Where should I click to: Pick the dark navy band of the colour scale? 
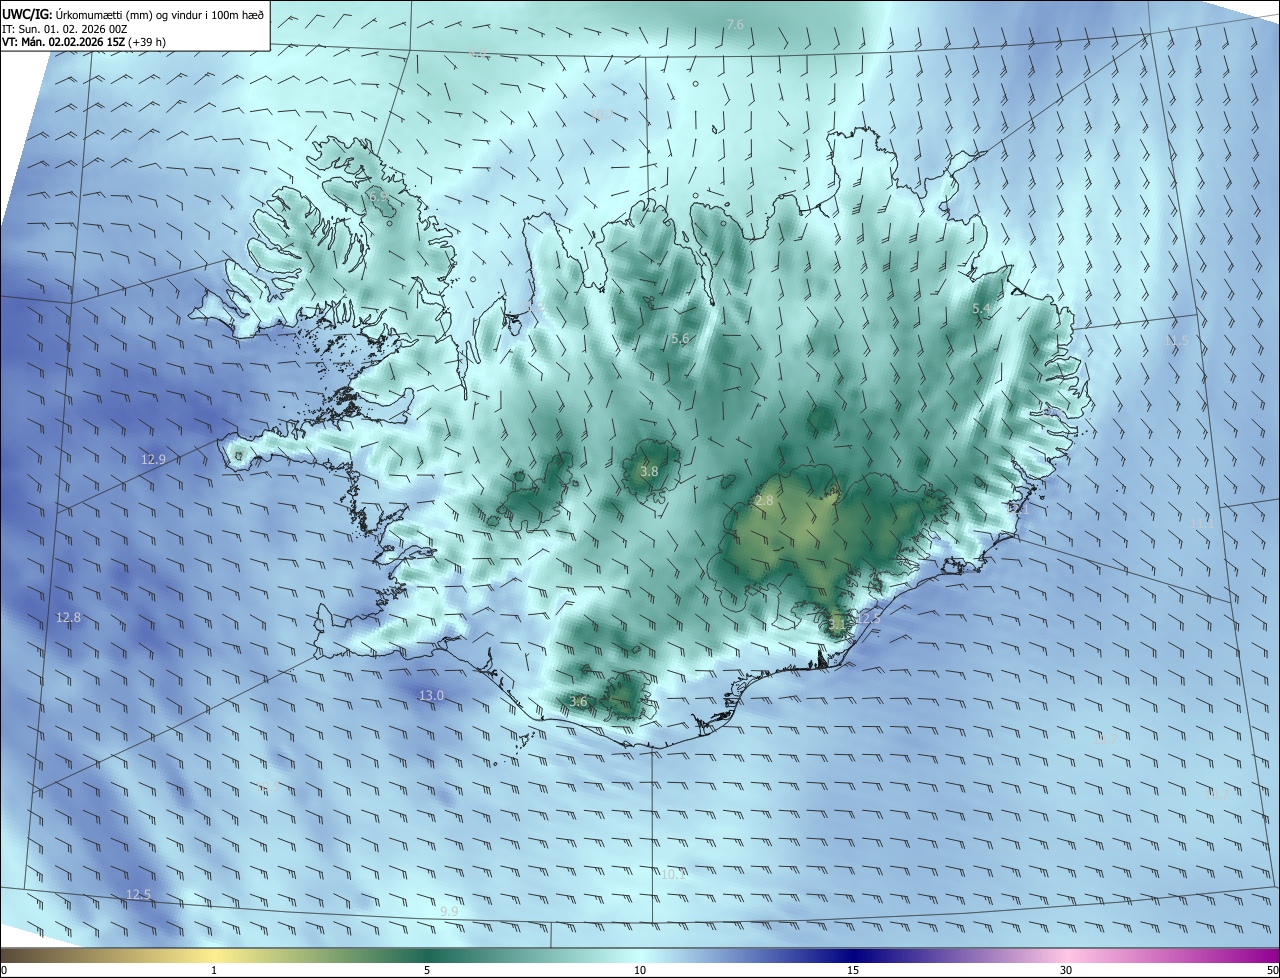pos(853,955)
